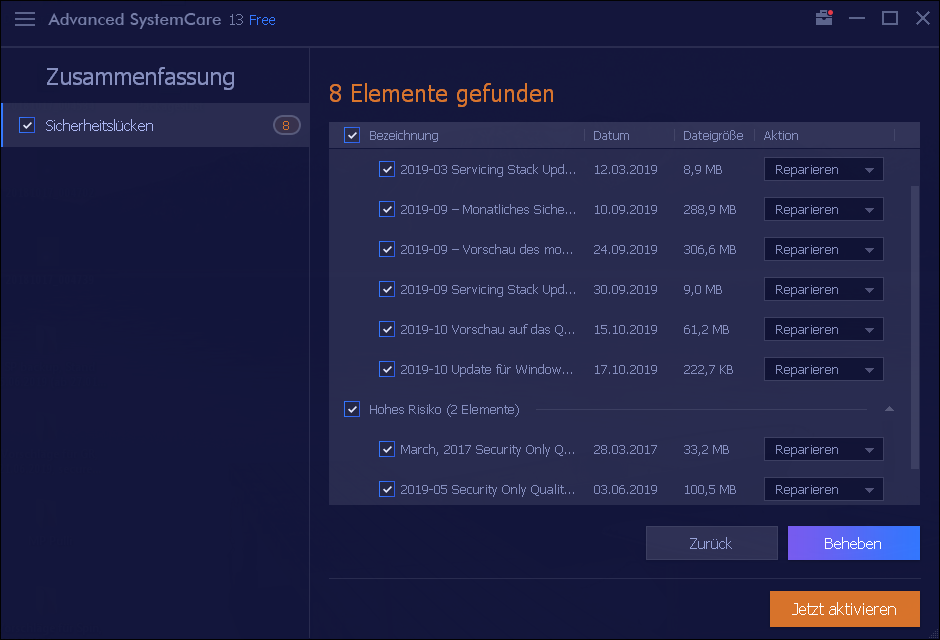Open the toolbox icon in title bar
The width and height of the screenshot is (940, 640).
[x=824, y=18]
